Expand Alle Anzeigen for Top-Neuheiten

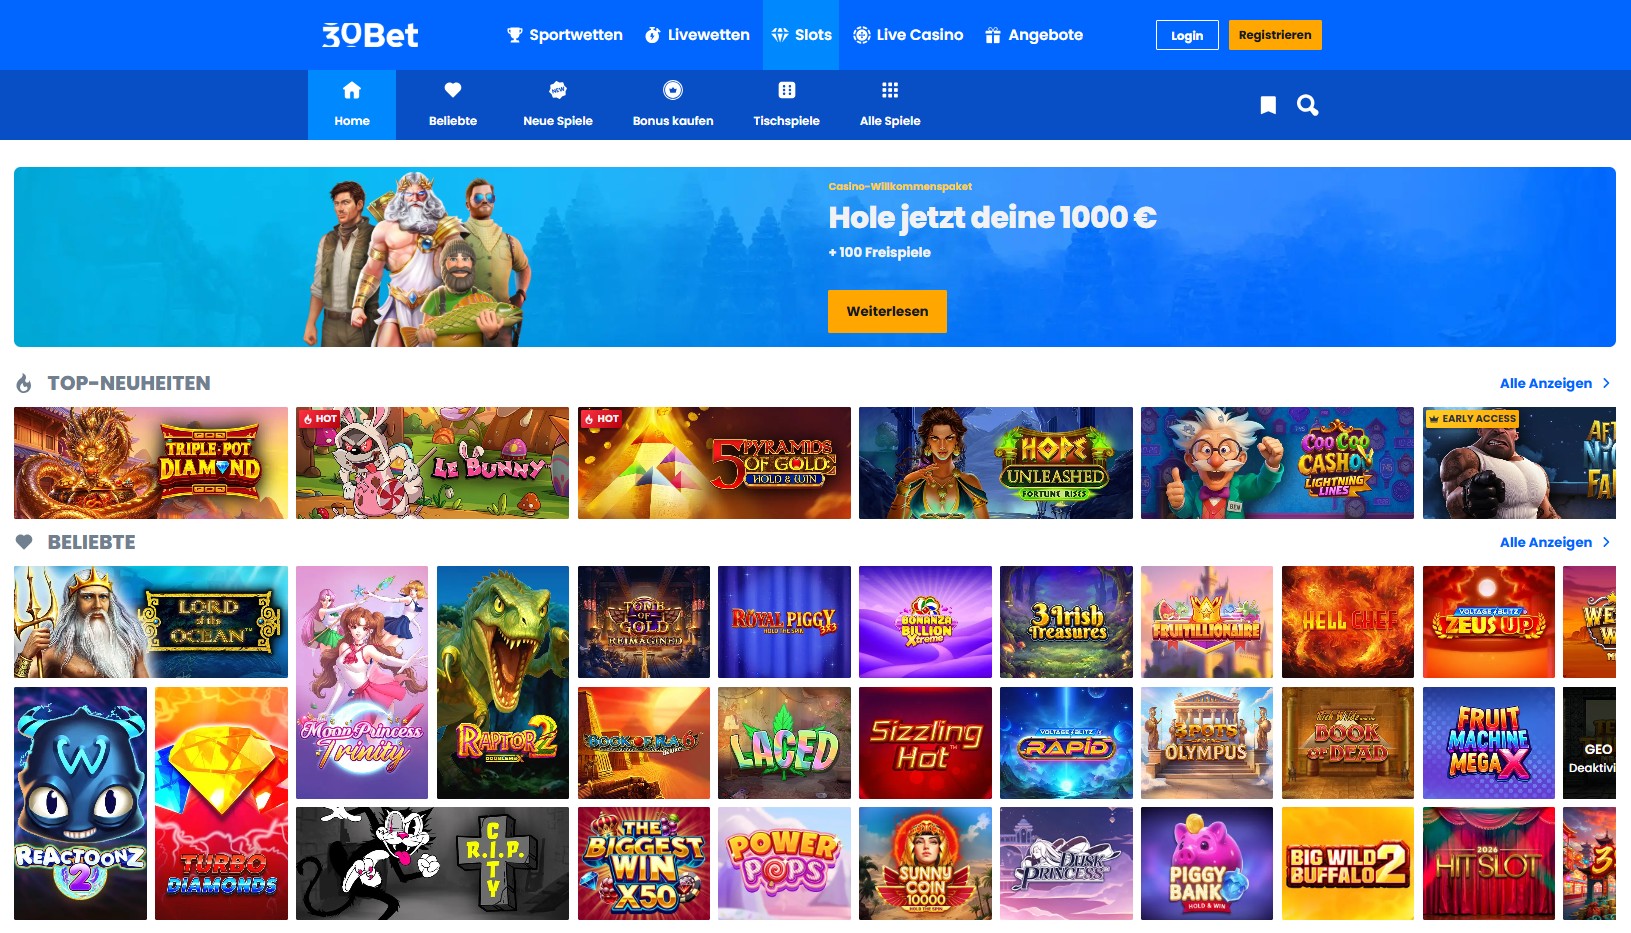click(x=1555, y=383)
